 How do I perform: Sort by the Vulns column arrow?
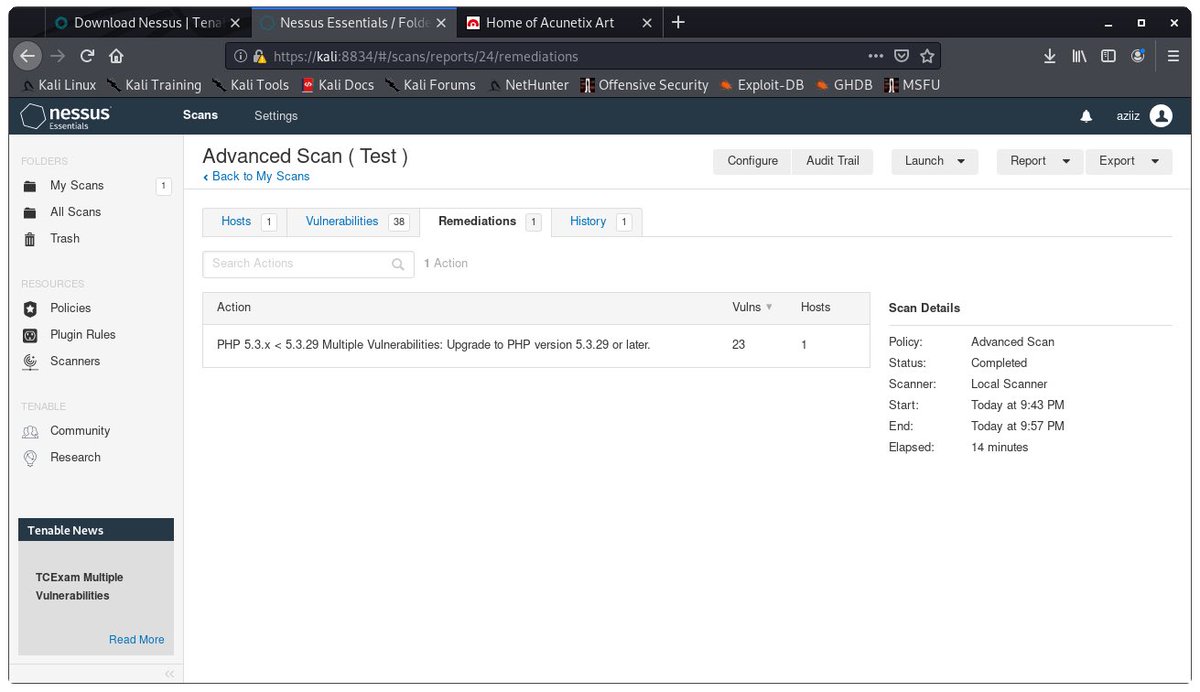(769, 308)
